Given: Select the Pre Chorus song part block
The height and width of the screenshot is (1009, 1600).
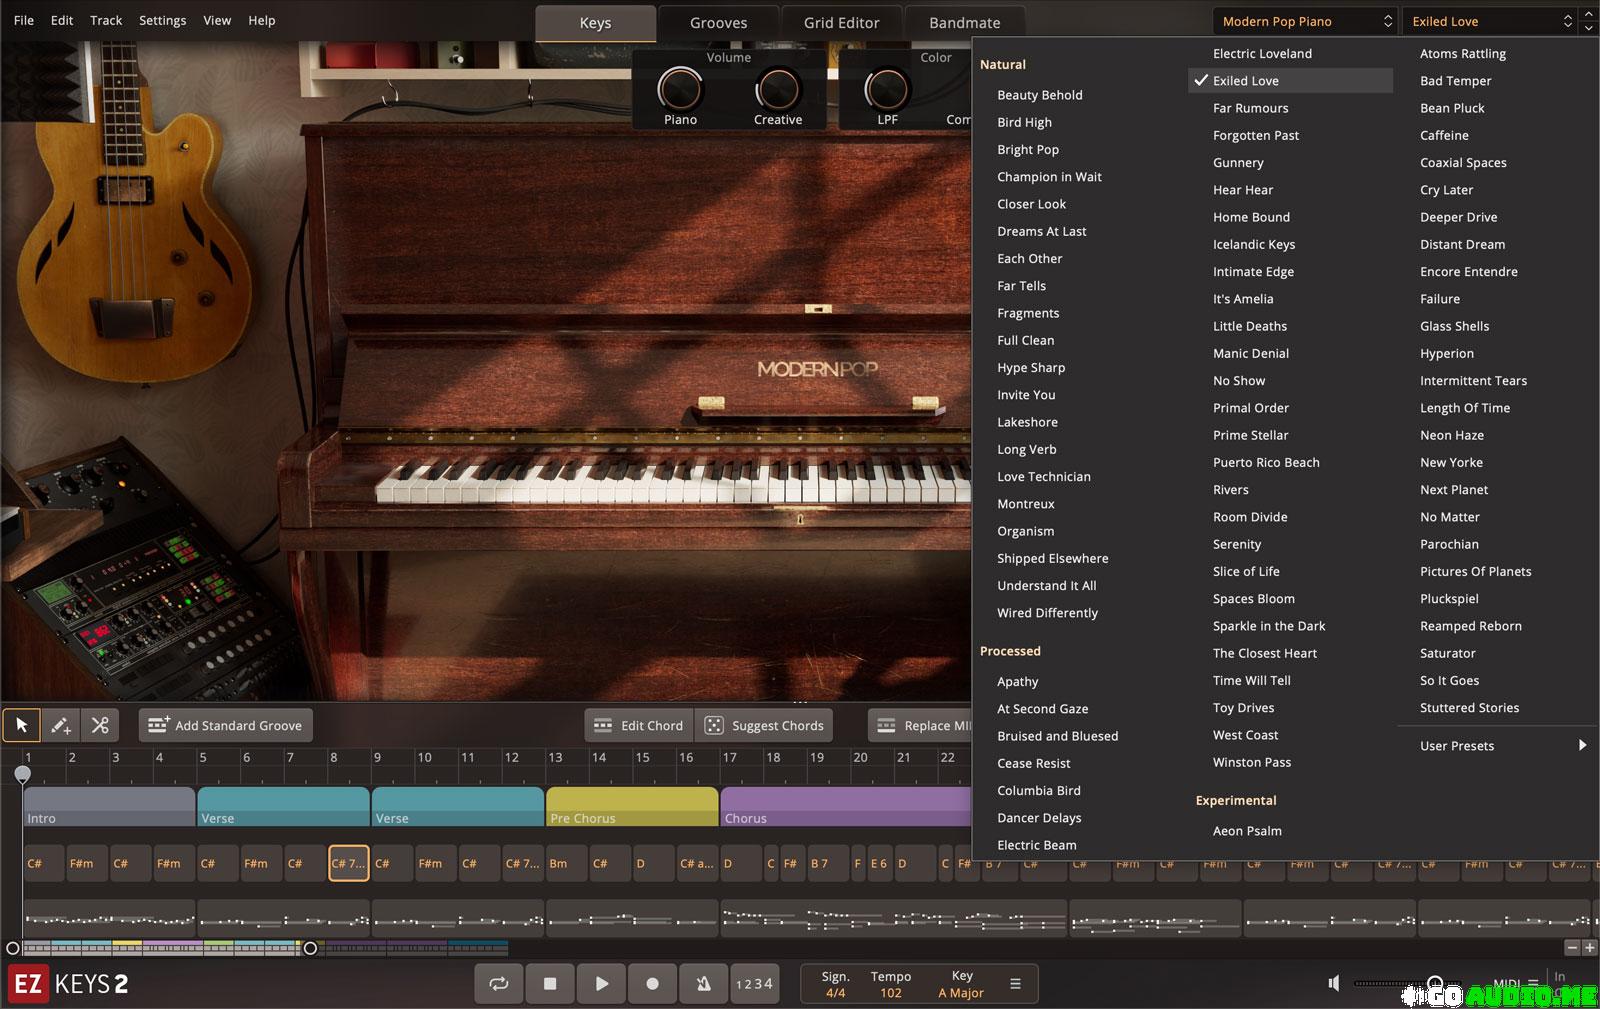Looking at the screenshot, I should (632, 807).
